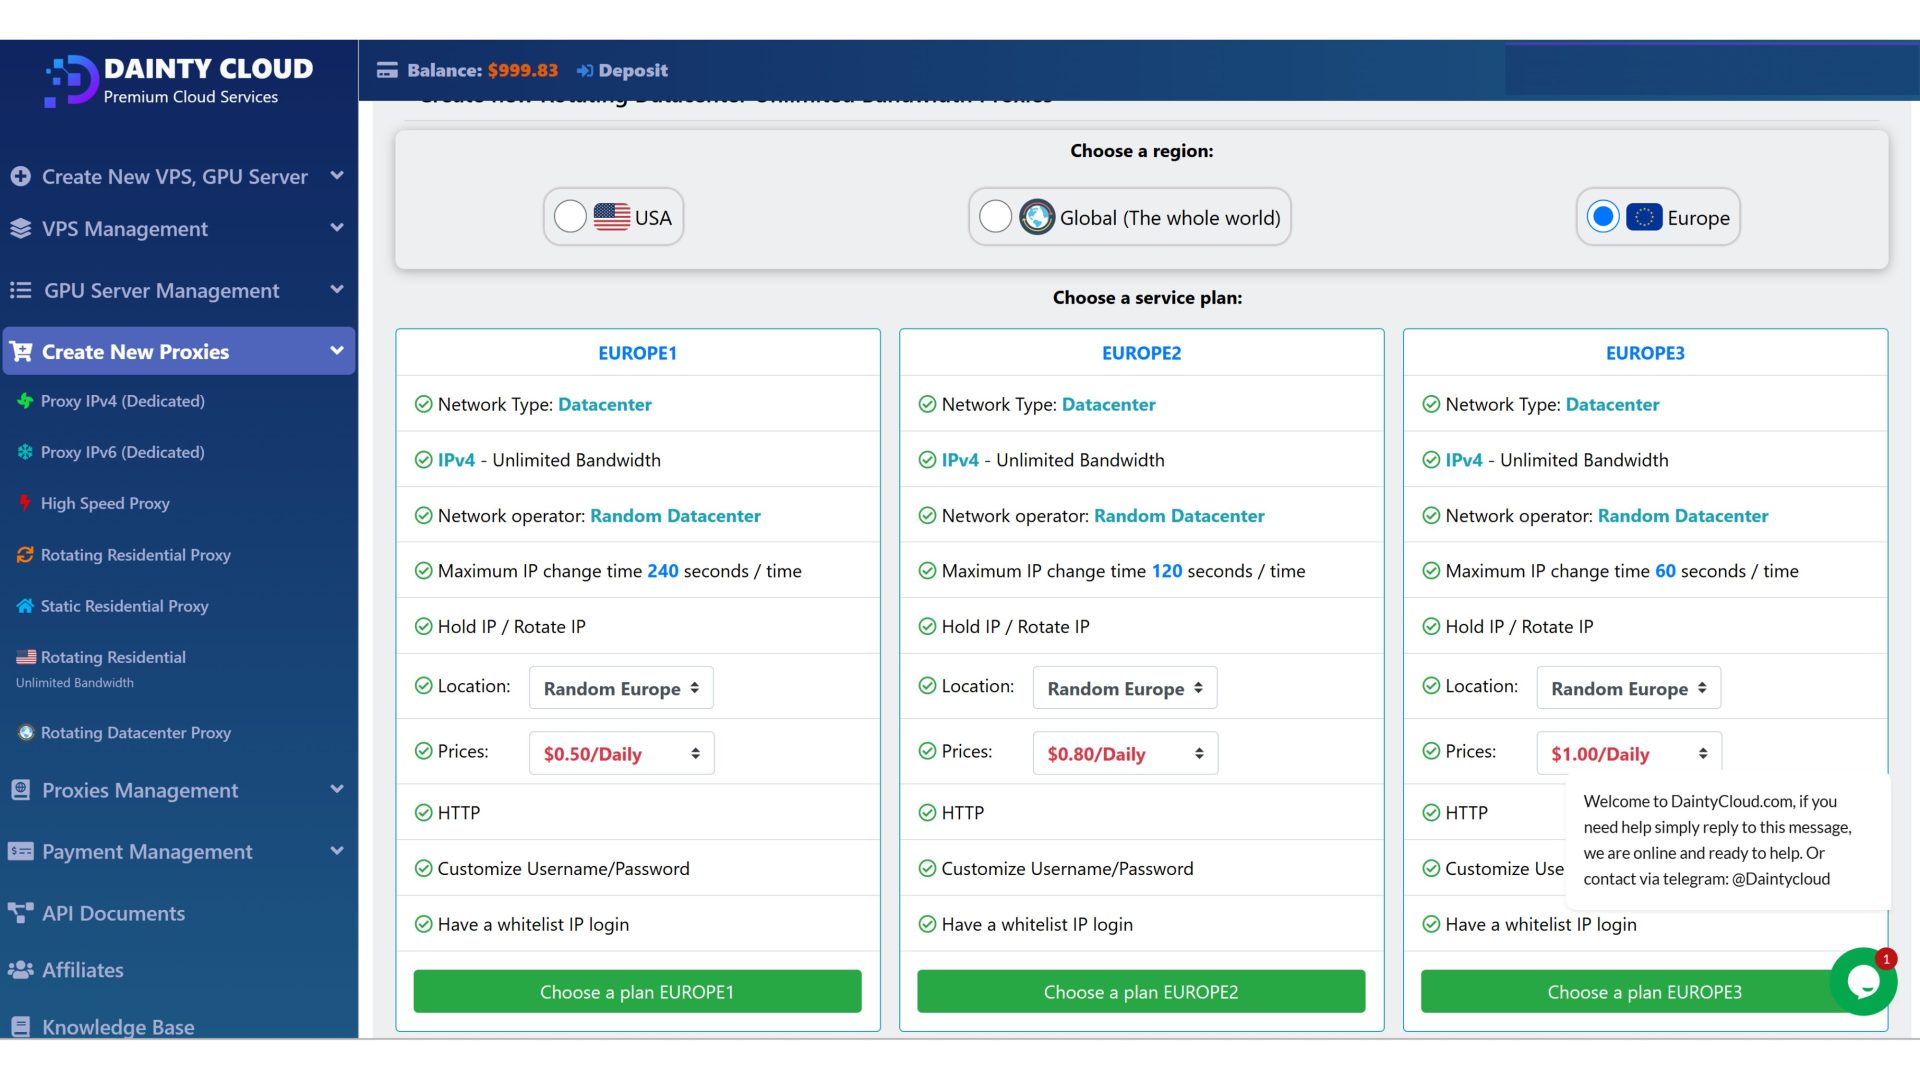The height and width of the screenshot is (1080, 1920).
Task: Open EUROPE1 Location dropdown
Action: click(621, 688)
